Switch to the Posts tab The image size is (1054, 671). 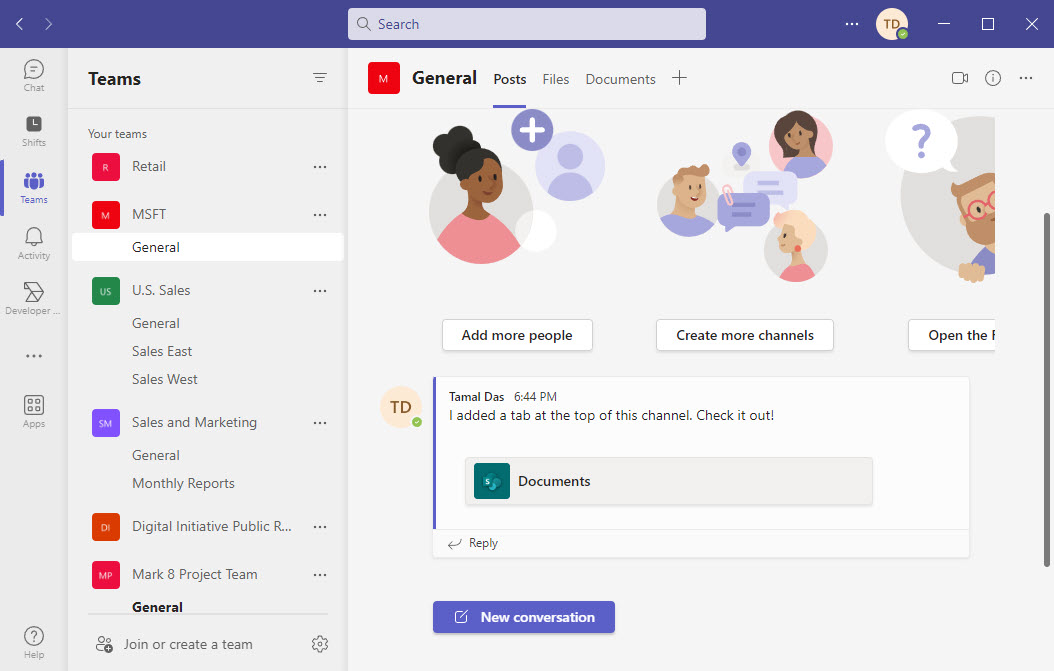click(x=510, y=79)
